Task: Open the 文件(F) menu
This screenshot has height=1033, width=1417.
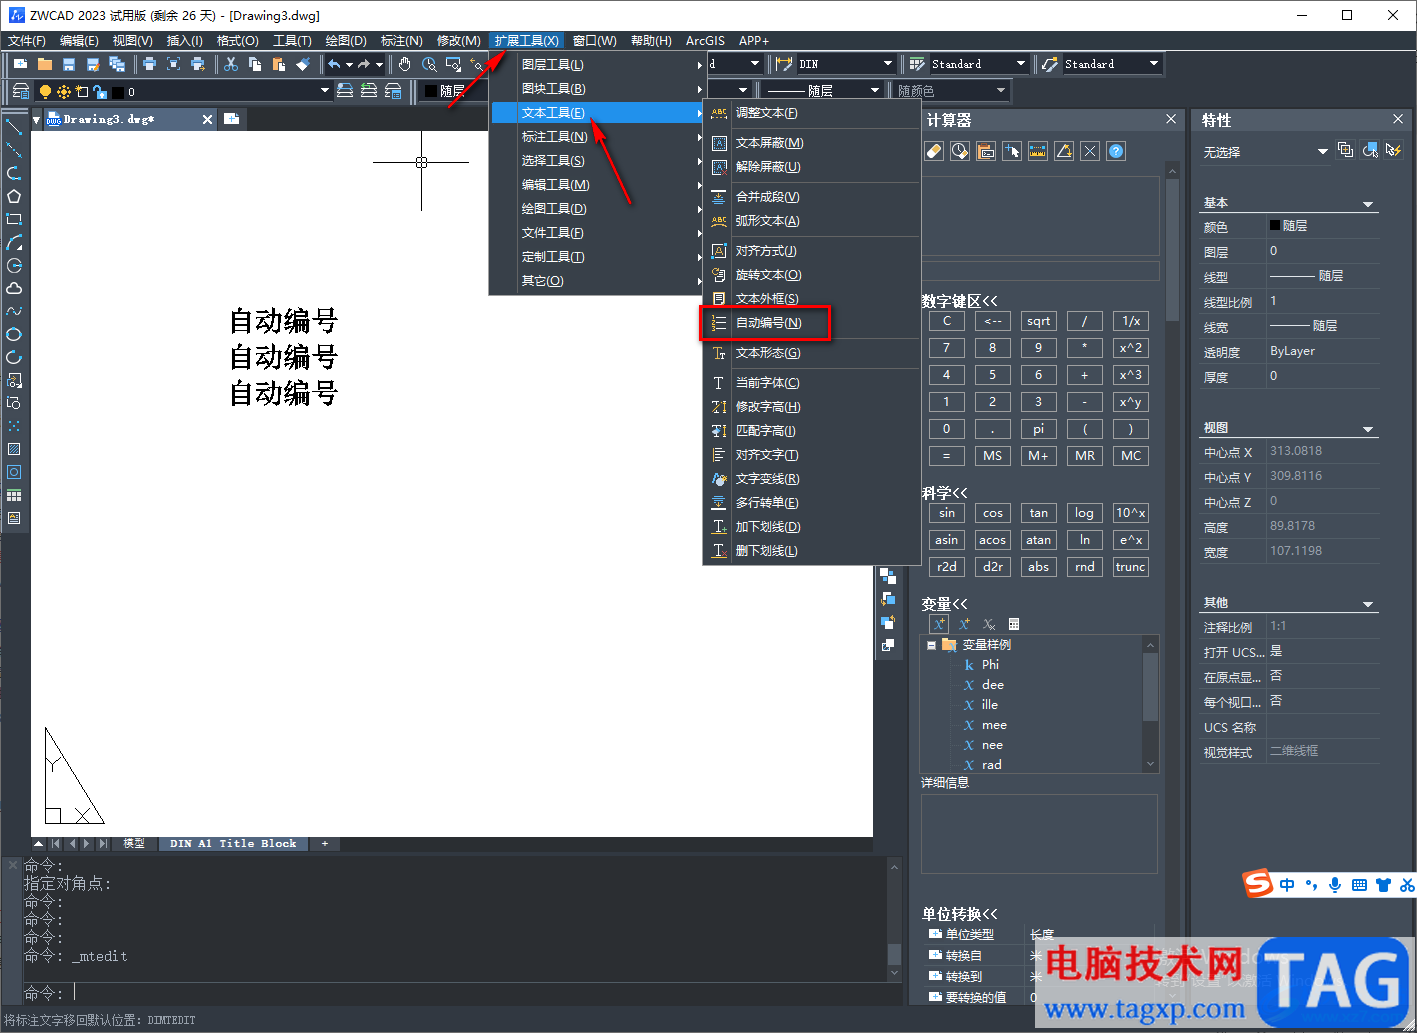Action: pos(27,40)
